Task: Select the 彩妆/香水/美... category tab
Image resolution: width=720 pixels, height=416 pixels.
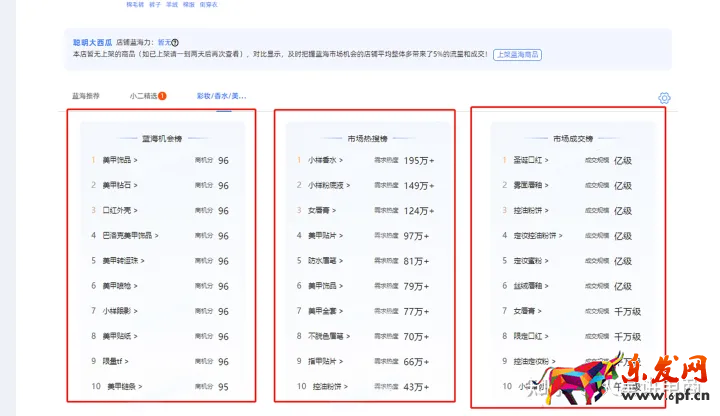Action: (x=222, y=96)
